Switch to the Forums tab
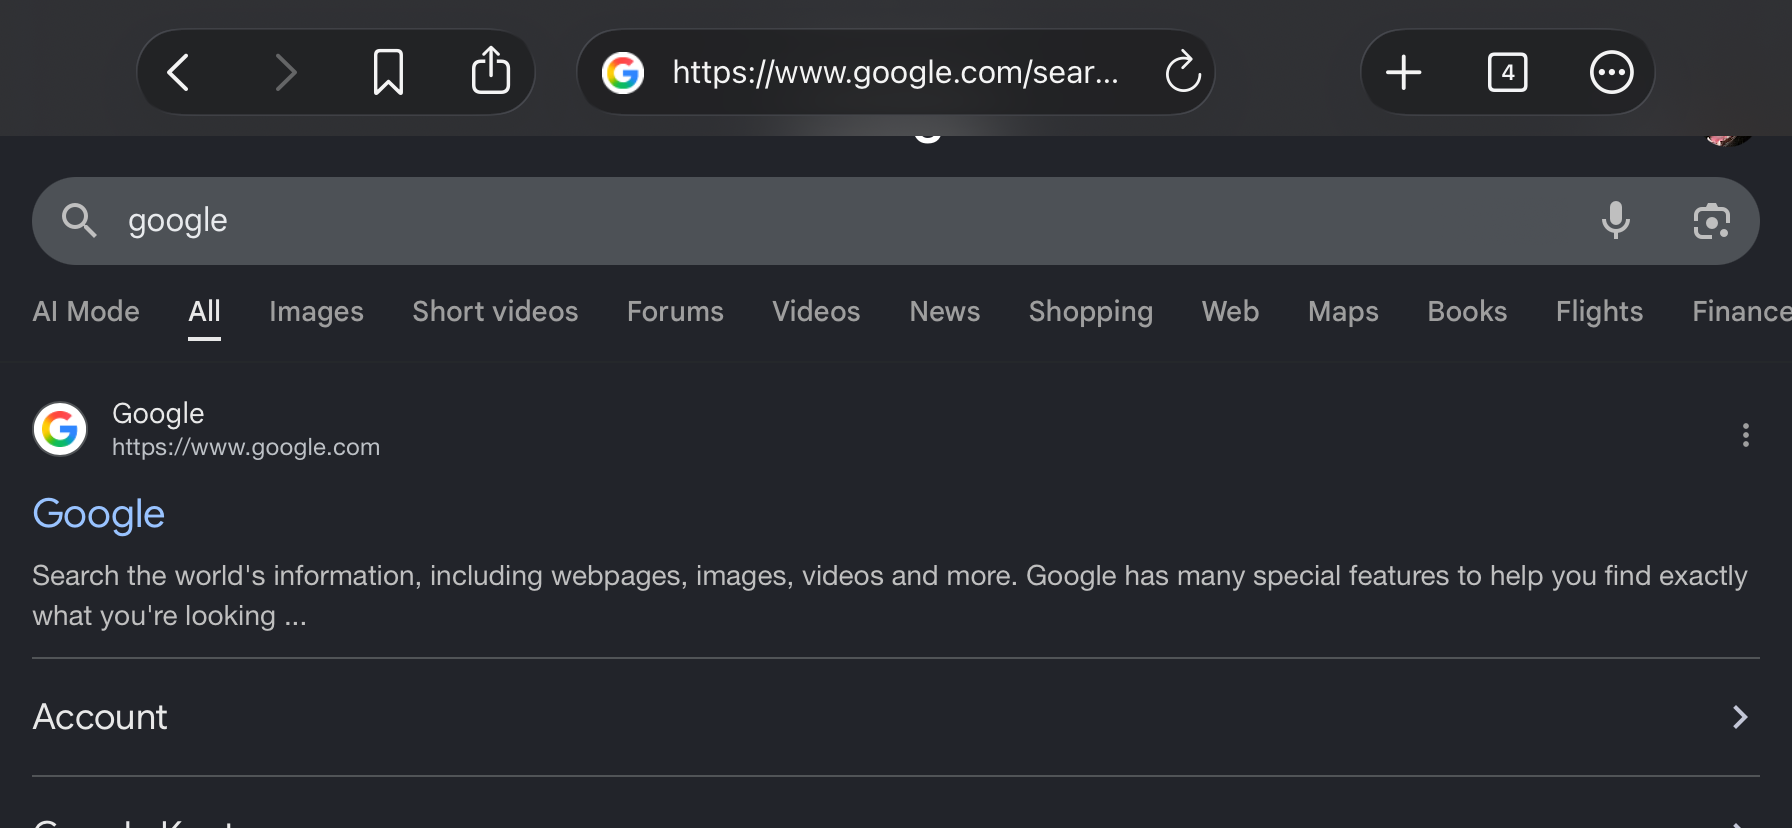 (675, 312)
